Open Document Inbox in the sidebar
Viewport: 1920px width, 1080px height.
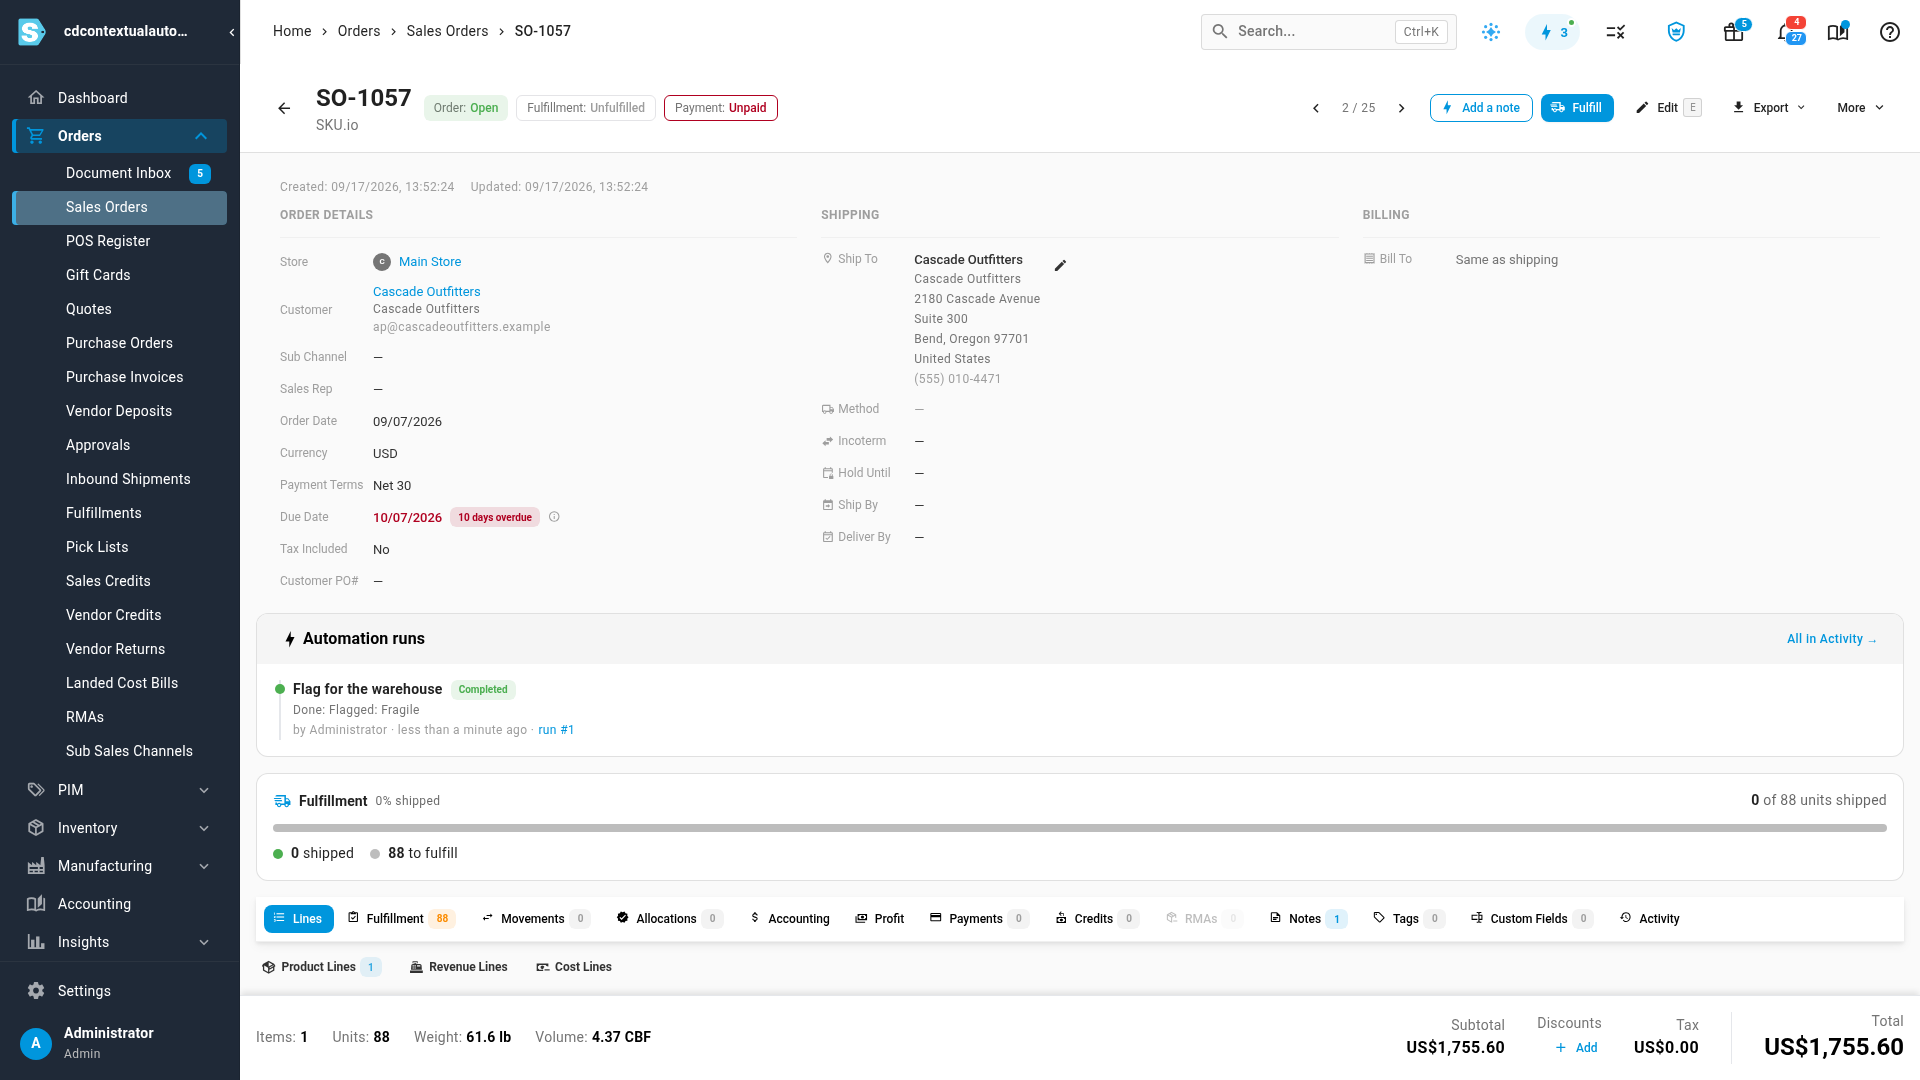pos(120,173)
